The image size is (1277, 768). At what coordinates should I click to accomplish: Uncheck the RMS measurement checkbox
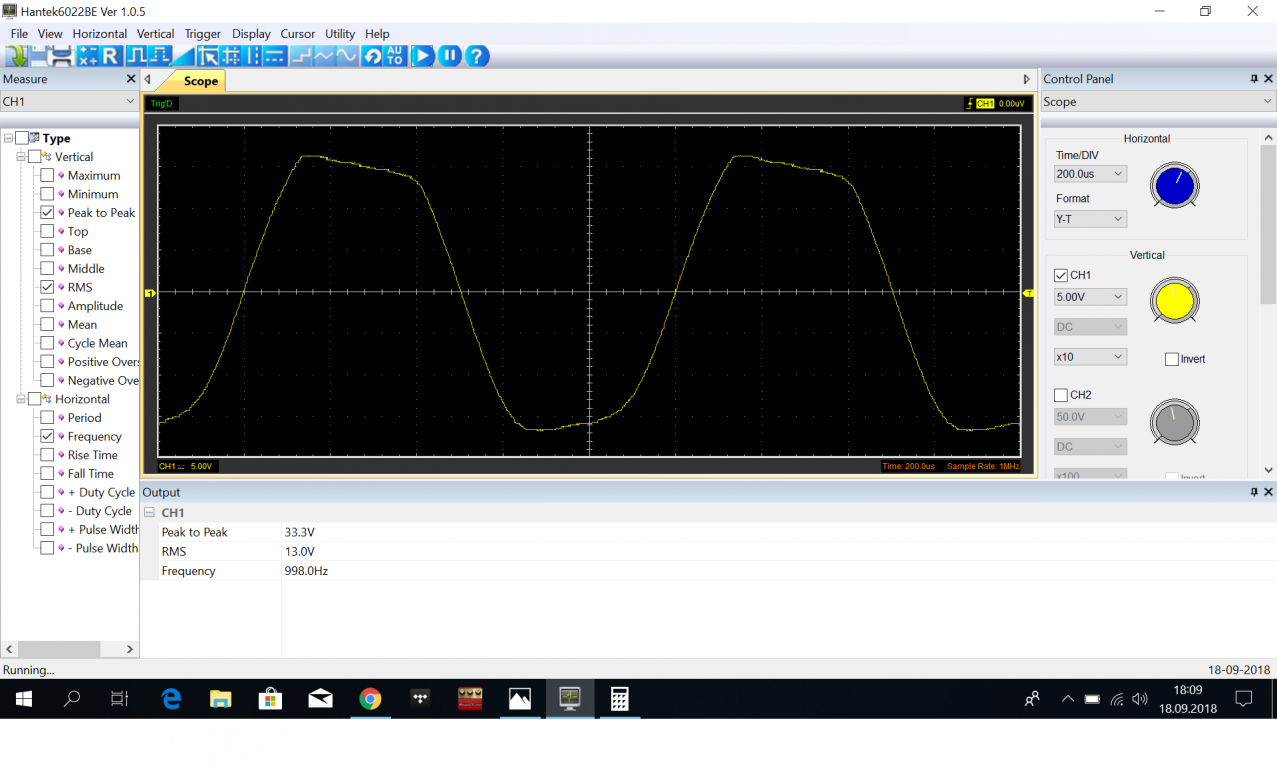[47, 287]
